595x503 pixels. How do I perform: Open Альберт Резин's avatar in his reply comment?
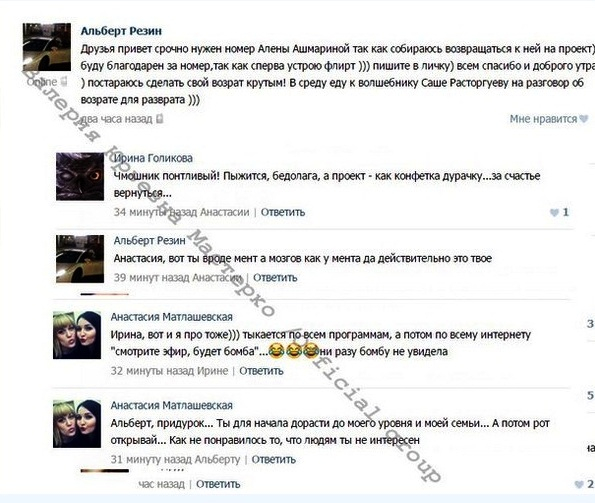click(x=80, y=259)
